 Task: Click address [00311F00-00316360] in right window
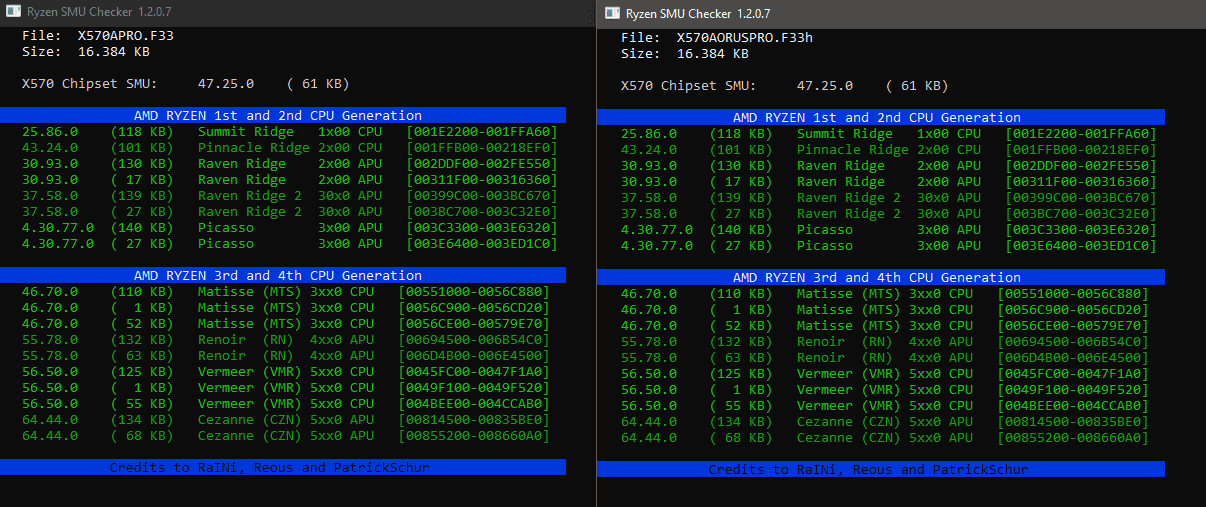[1081, 182]
